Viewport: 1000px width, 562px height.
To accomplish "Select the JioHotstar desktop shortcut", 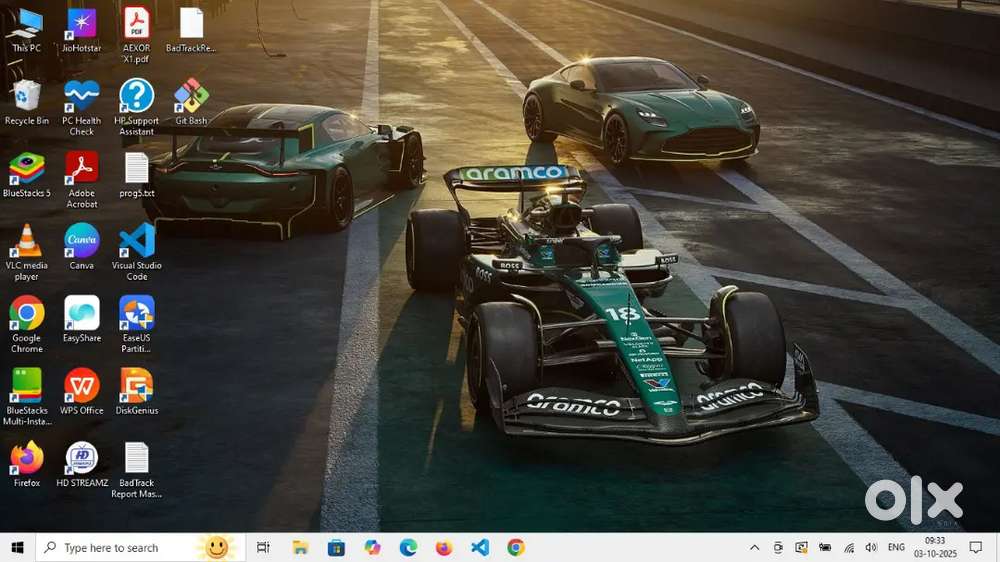I will coord(82,24).
